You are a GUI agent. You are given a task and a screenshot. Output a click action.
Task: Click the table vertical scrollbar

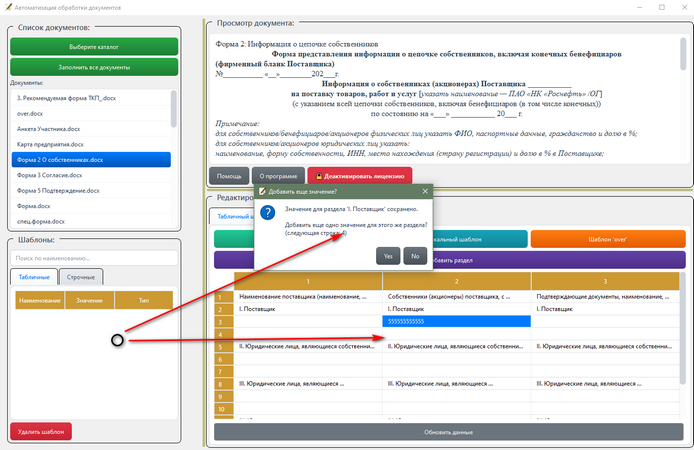[683, 327]
